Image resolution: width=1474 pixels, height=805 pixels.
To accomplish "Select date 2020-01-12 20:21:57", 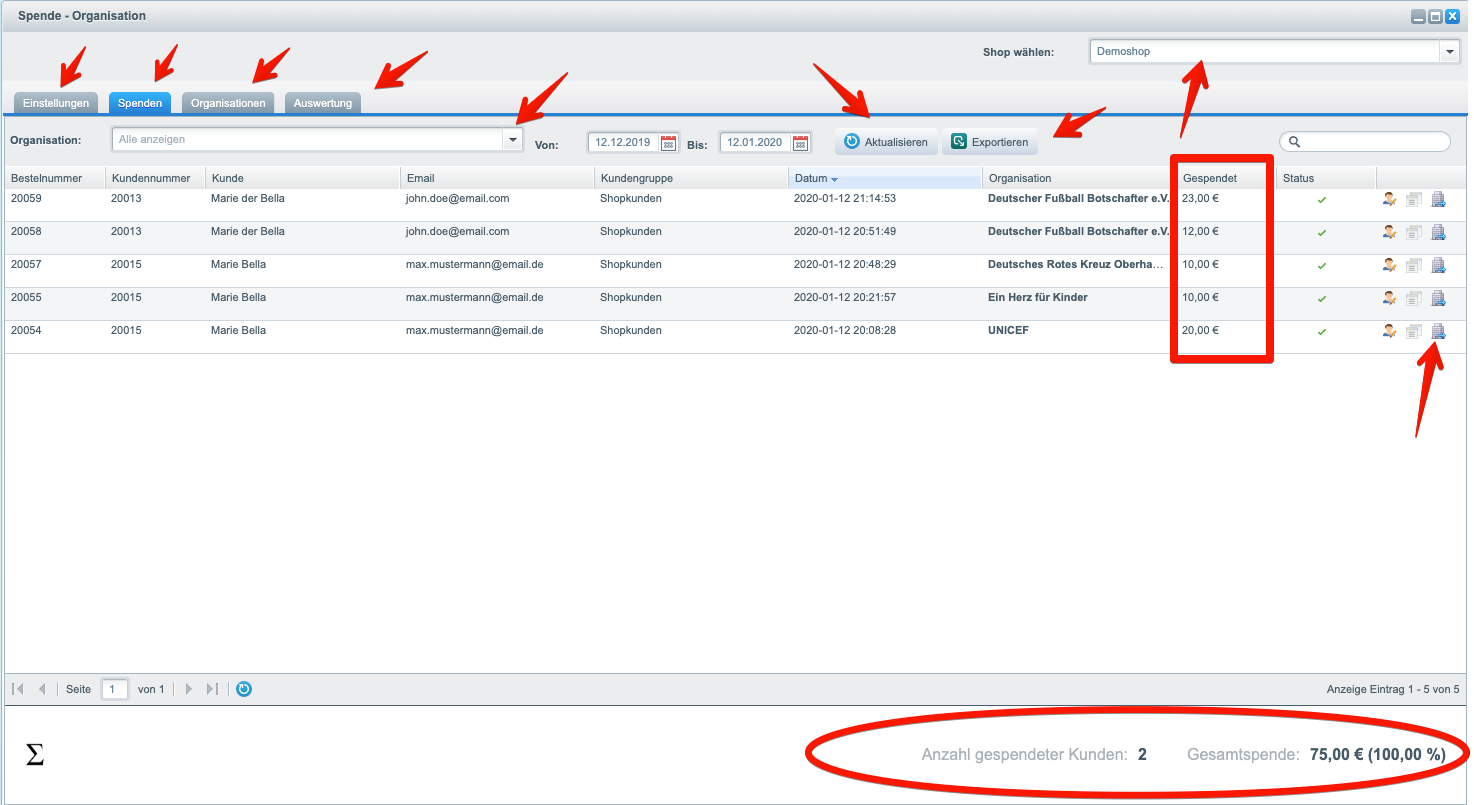I will 844,297.
